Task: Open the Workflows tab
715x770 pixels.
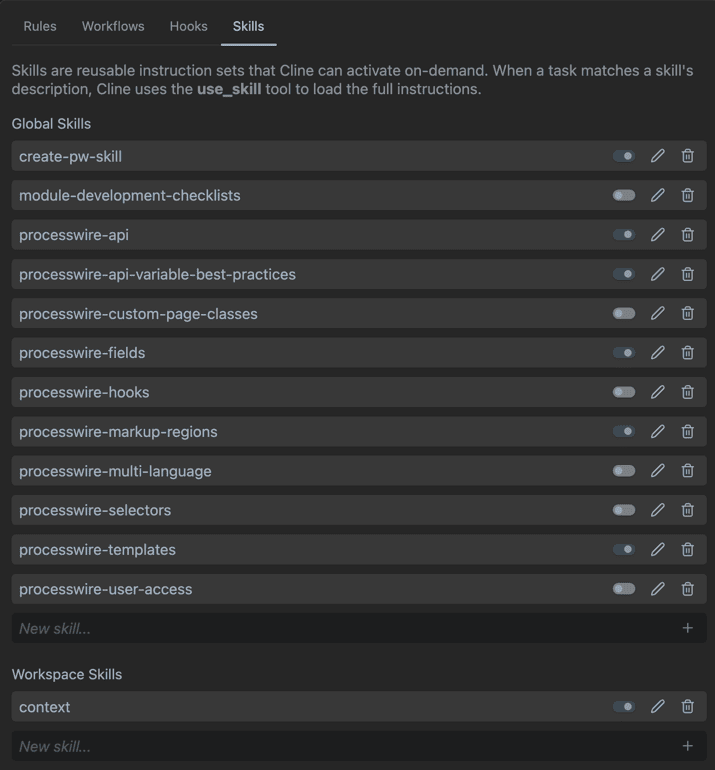Action: coord(113,26)
